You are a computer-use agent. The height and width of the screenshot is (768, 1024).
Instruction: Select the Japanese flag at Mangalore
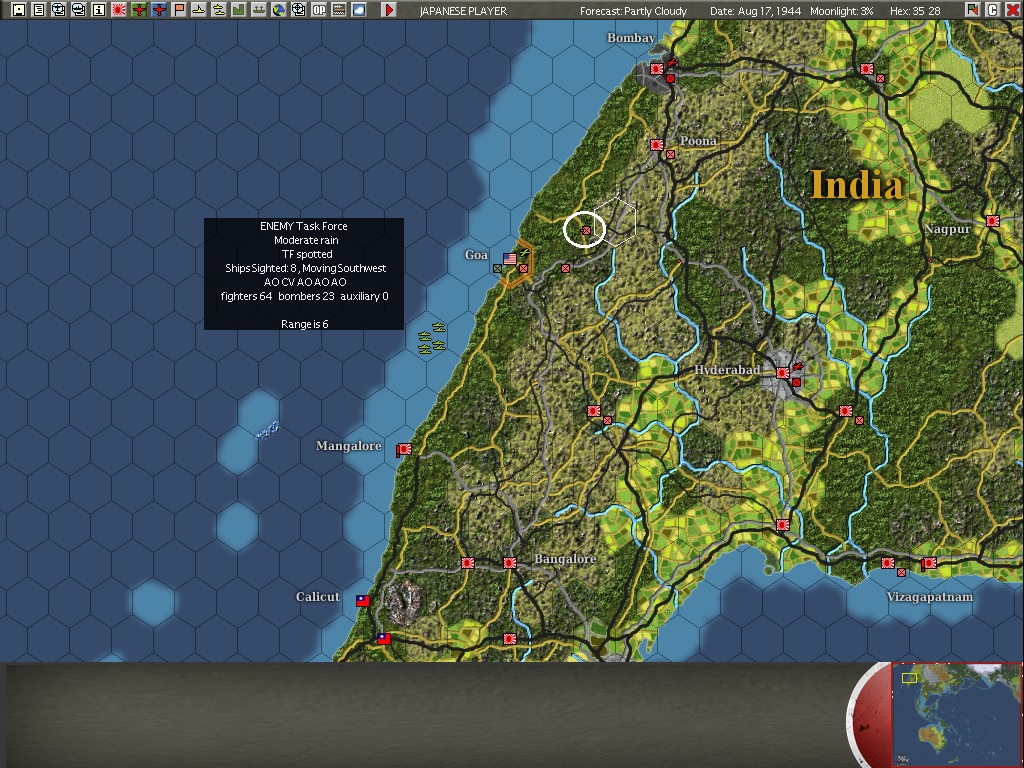point(404,449)
